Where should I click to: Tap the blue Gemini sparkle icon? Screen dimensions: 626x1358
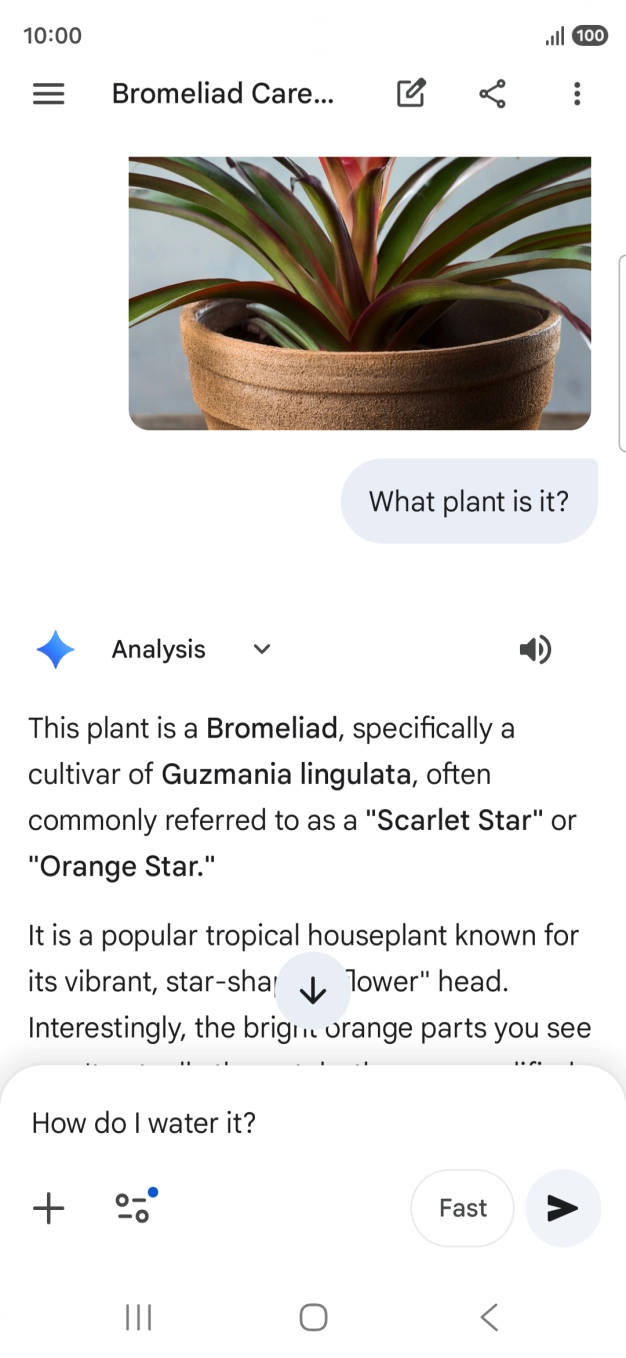pyautogui.click(x=56, y=650)
